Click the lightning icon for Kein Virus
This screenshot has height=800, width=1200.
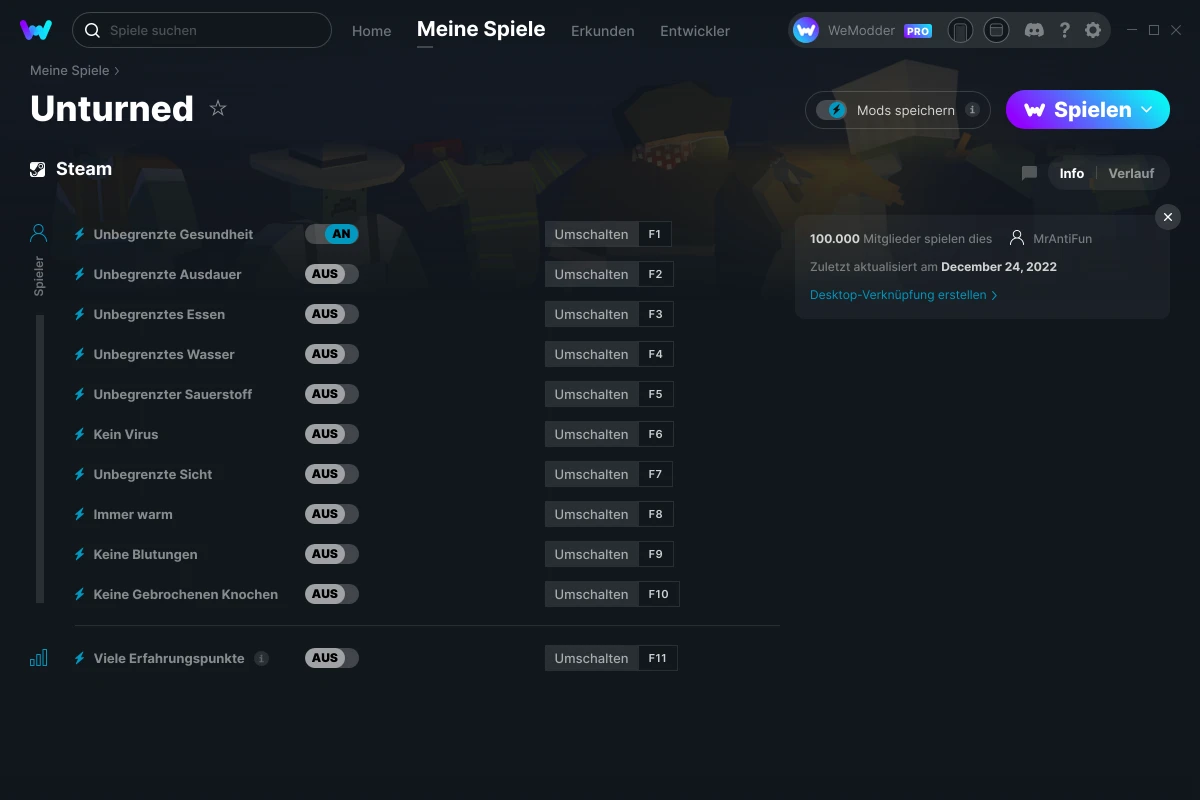(x=80, y=434)
